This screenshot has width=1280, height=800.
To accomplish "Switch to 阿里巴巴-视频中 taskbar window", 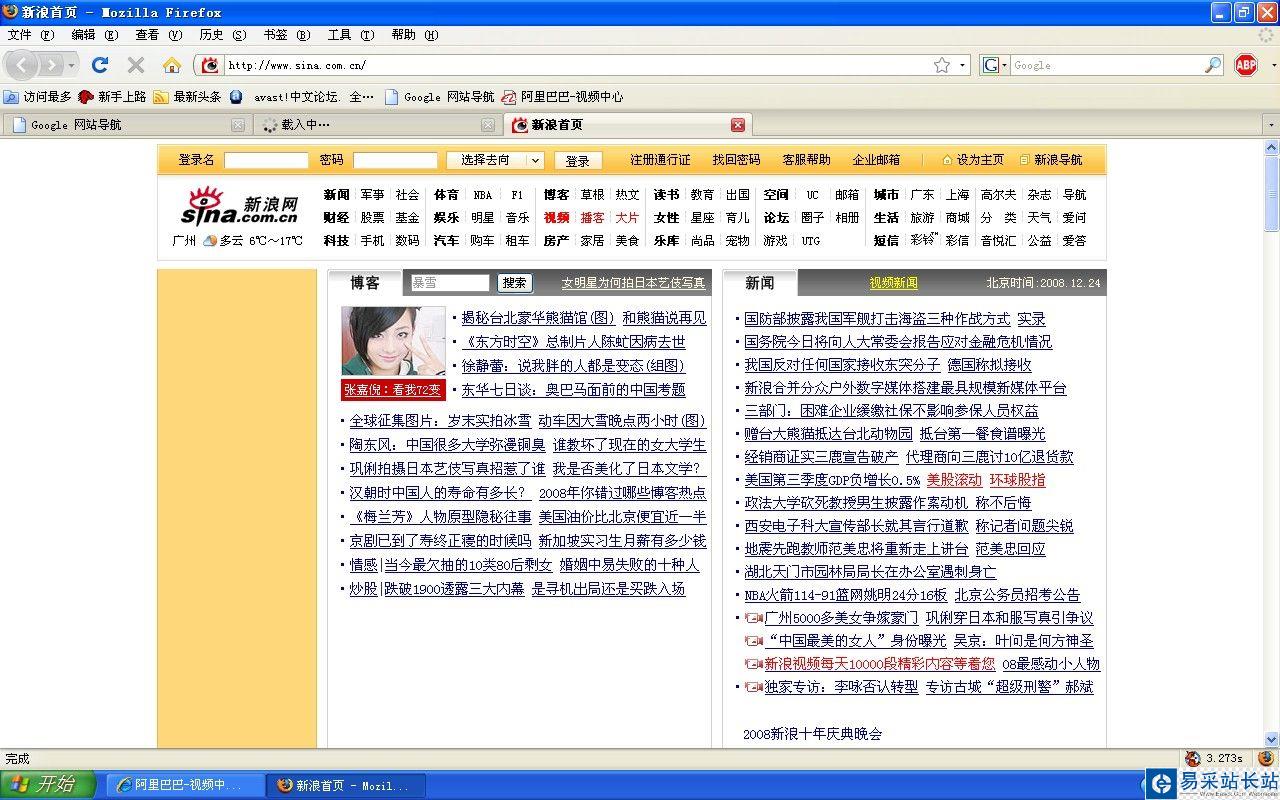I will (186, 785).
